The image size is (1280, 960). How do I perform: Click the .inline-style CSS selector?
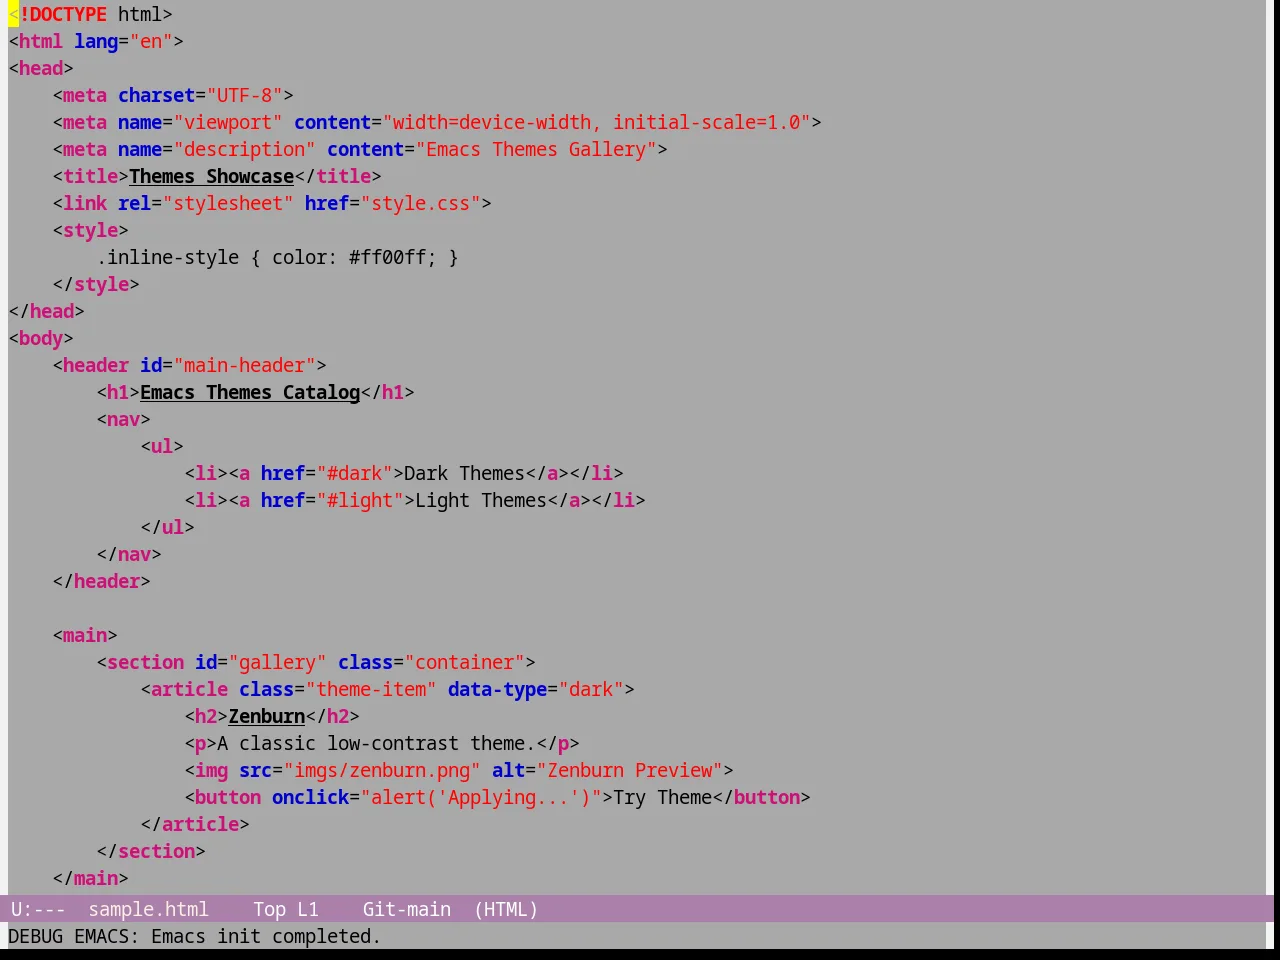167,257
